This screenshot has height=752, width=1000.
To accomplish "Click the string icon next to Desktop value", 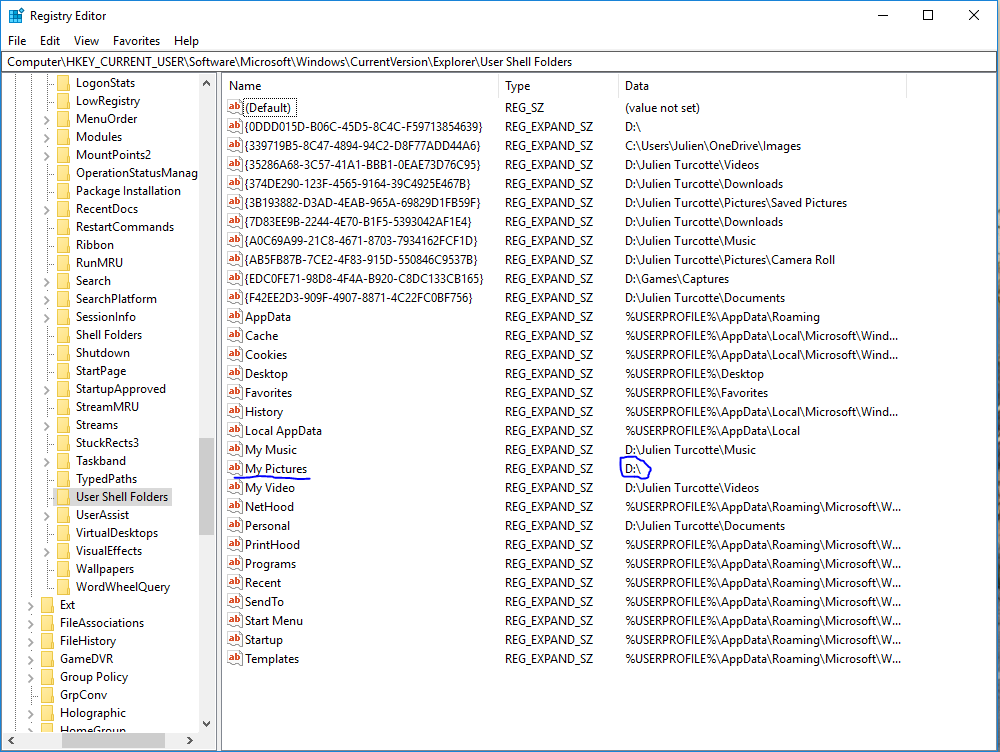I will pyautogui.click(x=235, y=373).
